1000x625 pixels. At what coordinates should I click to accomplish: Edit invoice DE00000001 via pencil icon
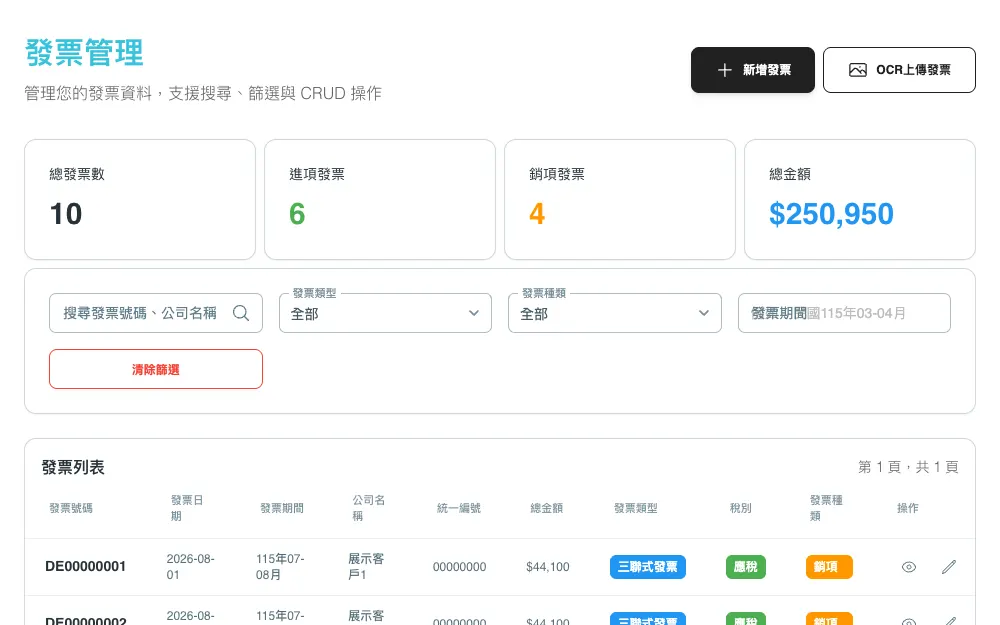pyautogui.click(x=949, y=567)
